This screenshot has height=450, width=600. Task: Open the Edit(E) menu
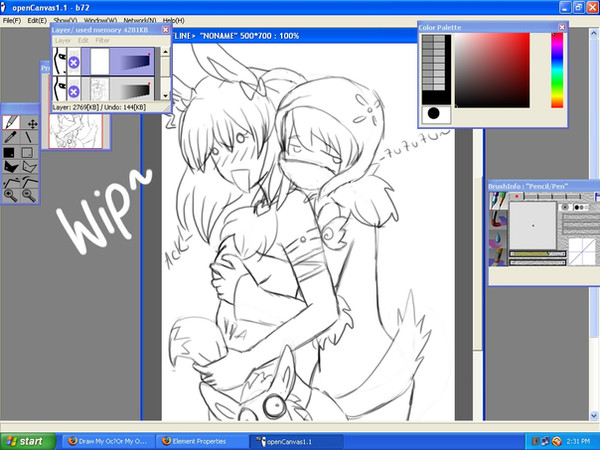37,21
